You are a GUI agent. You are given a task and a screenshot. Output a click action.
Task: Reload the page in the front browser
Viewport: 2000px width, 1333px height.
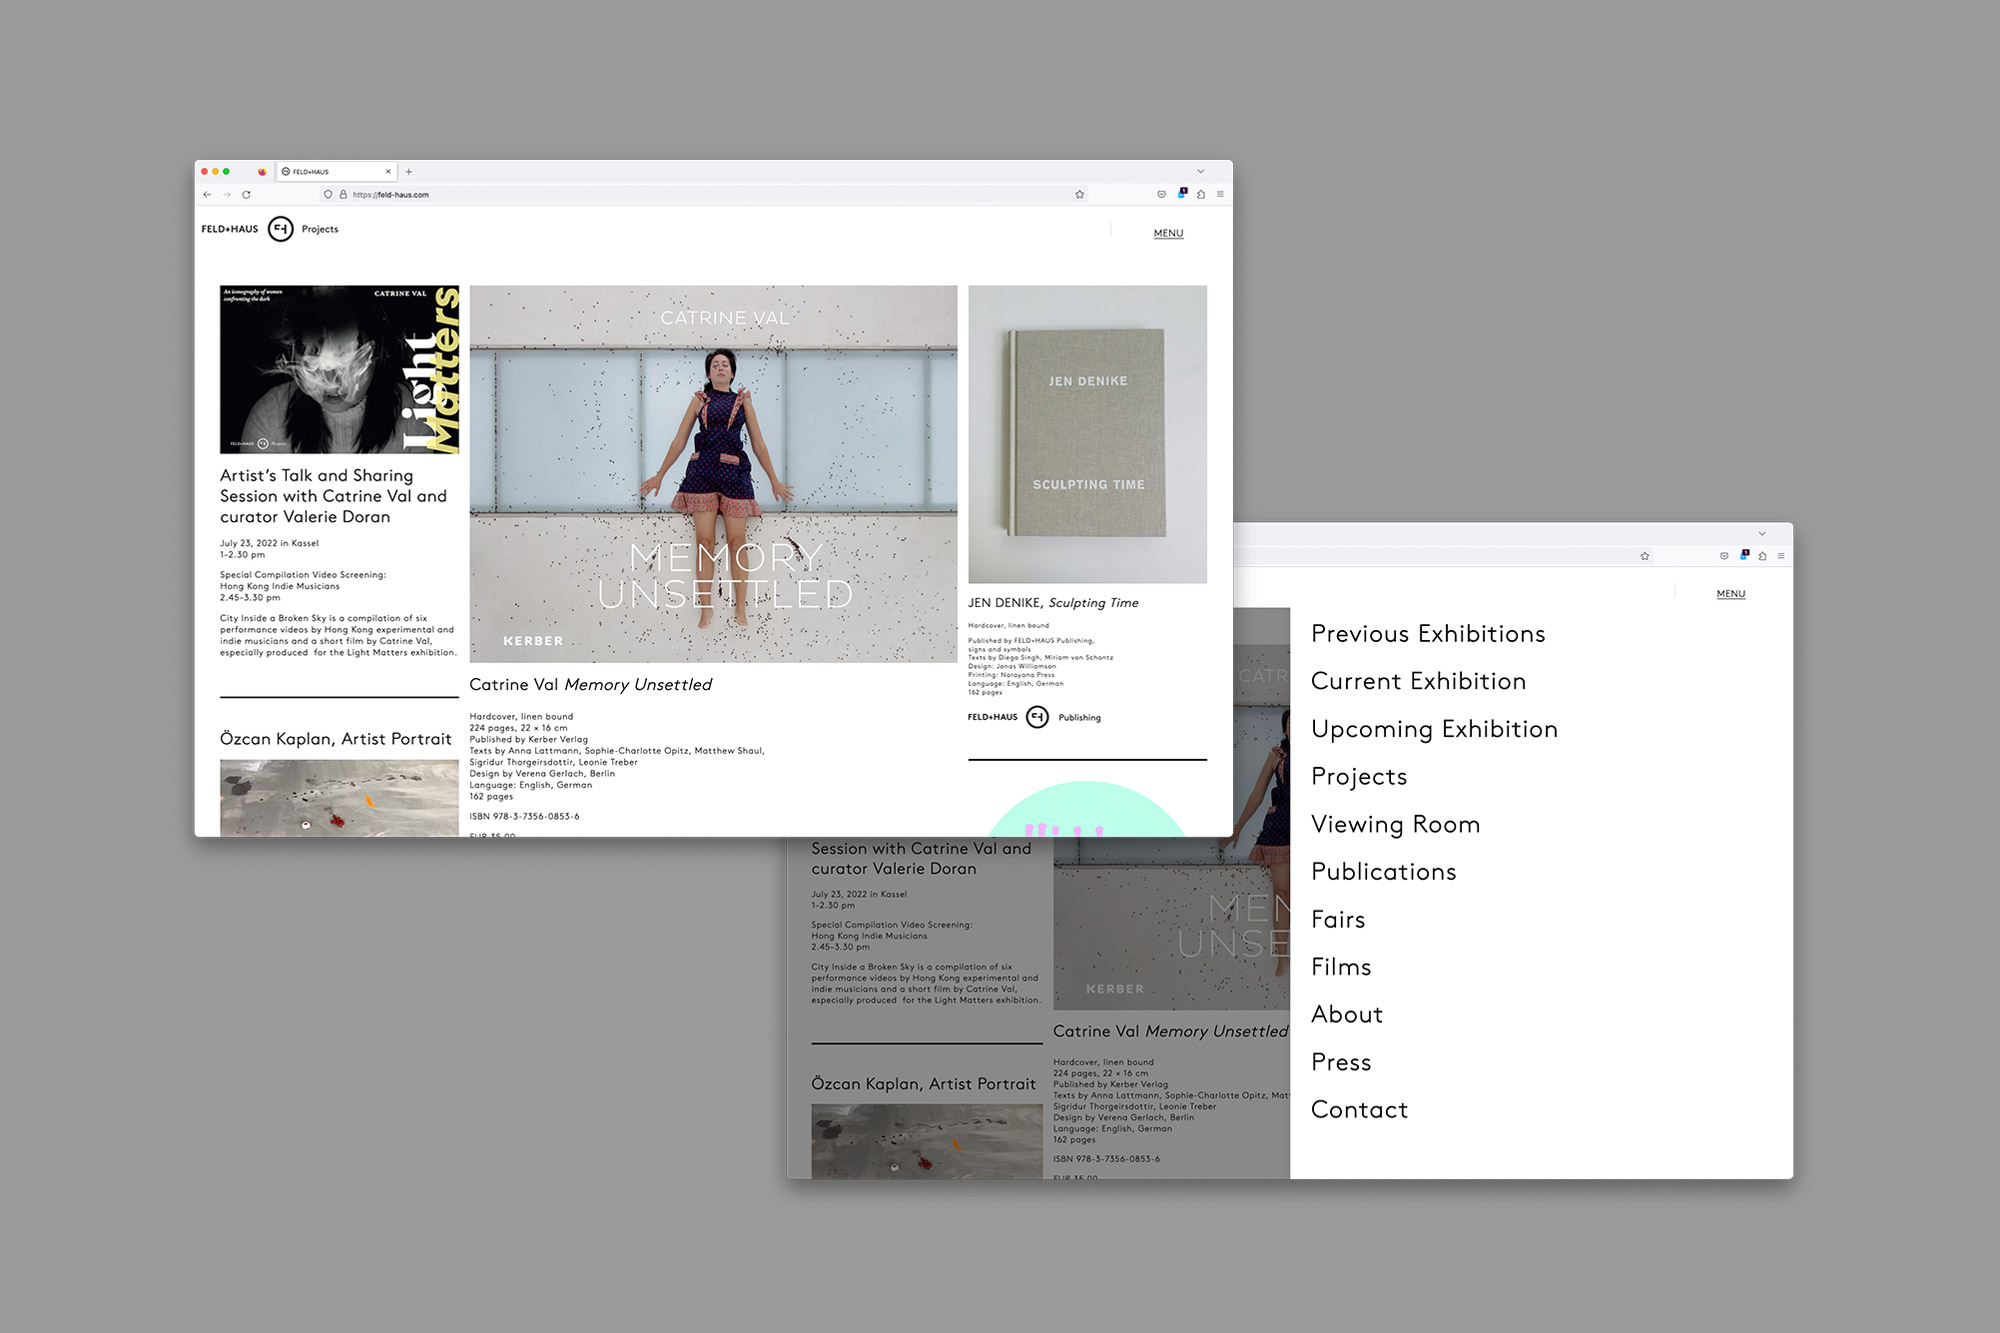246,195
